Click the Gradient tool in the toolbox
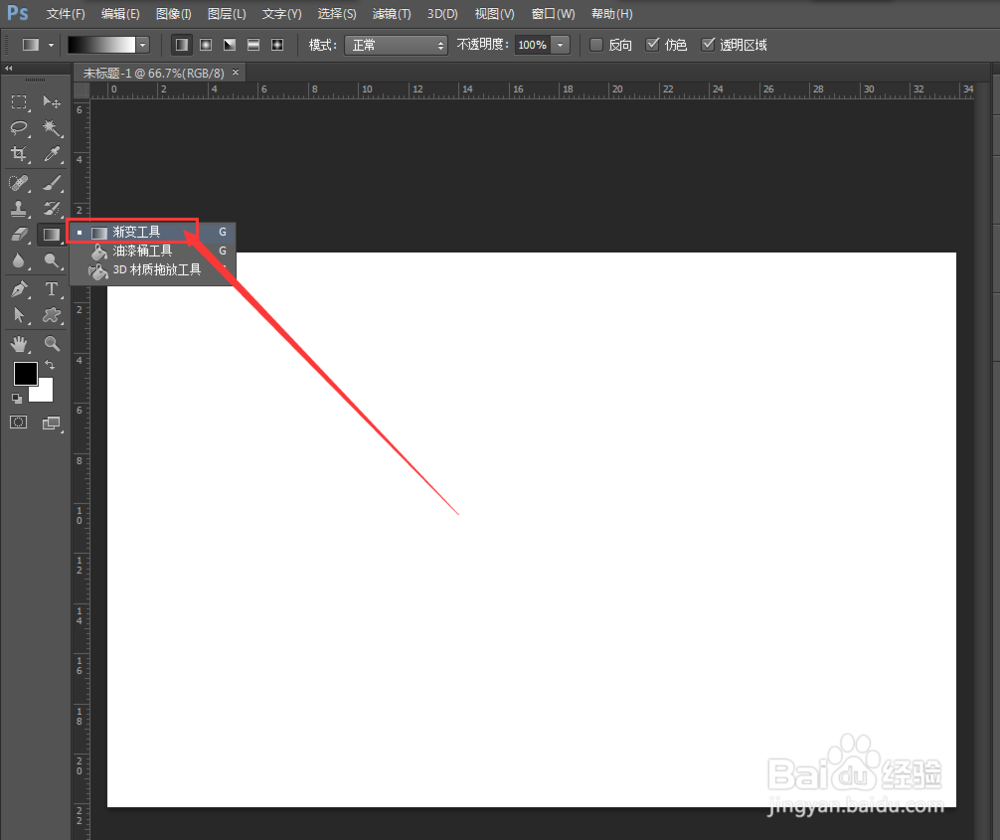The height and width of the screenshot is (840, 1000). (52, 235)
